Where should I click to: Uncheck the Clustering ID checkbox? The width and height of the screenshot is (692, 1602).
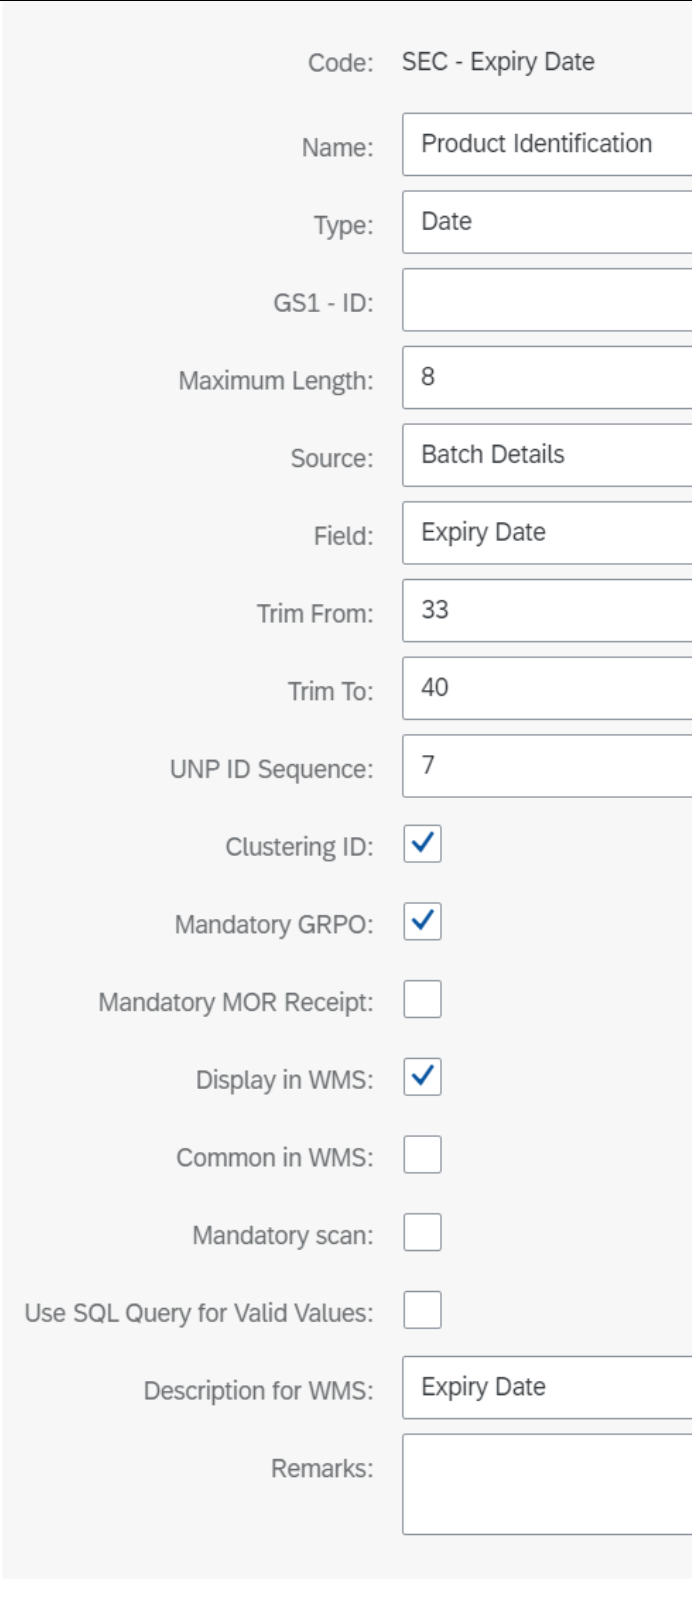tap(423, 844)
